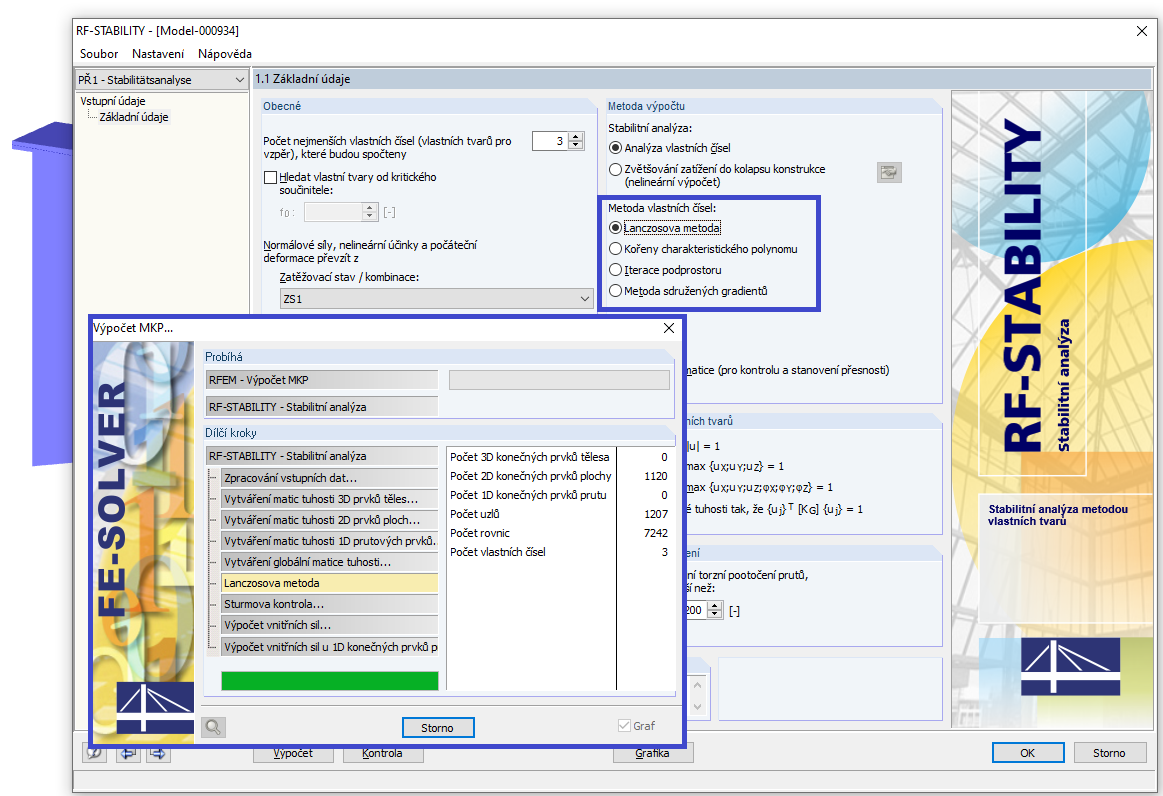
Task: Select Vstupní údaje in navigator tree
Action: click(x=113, y=101)
